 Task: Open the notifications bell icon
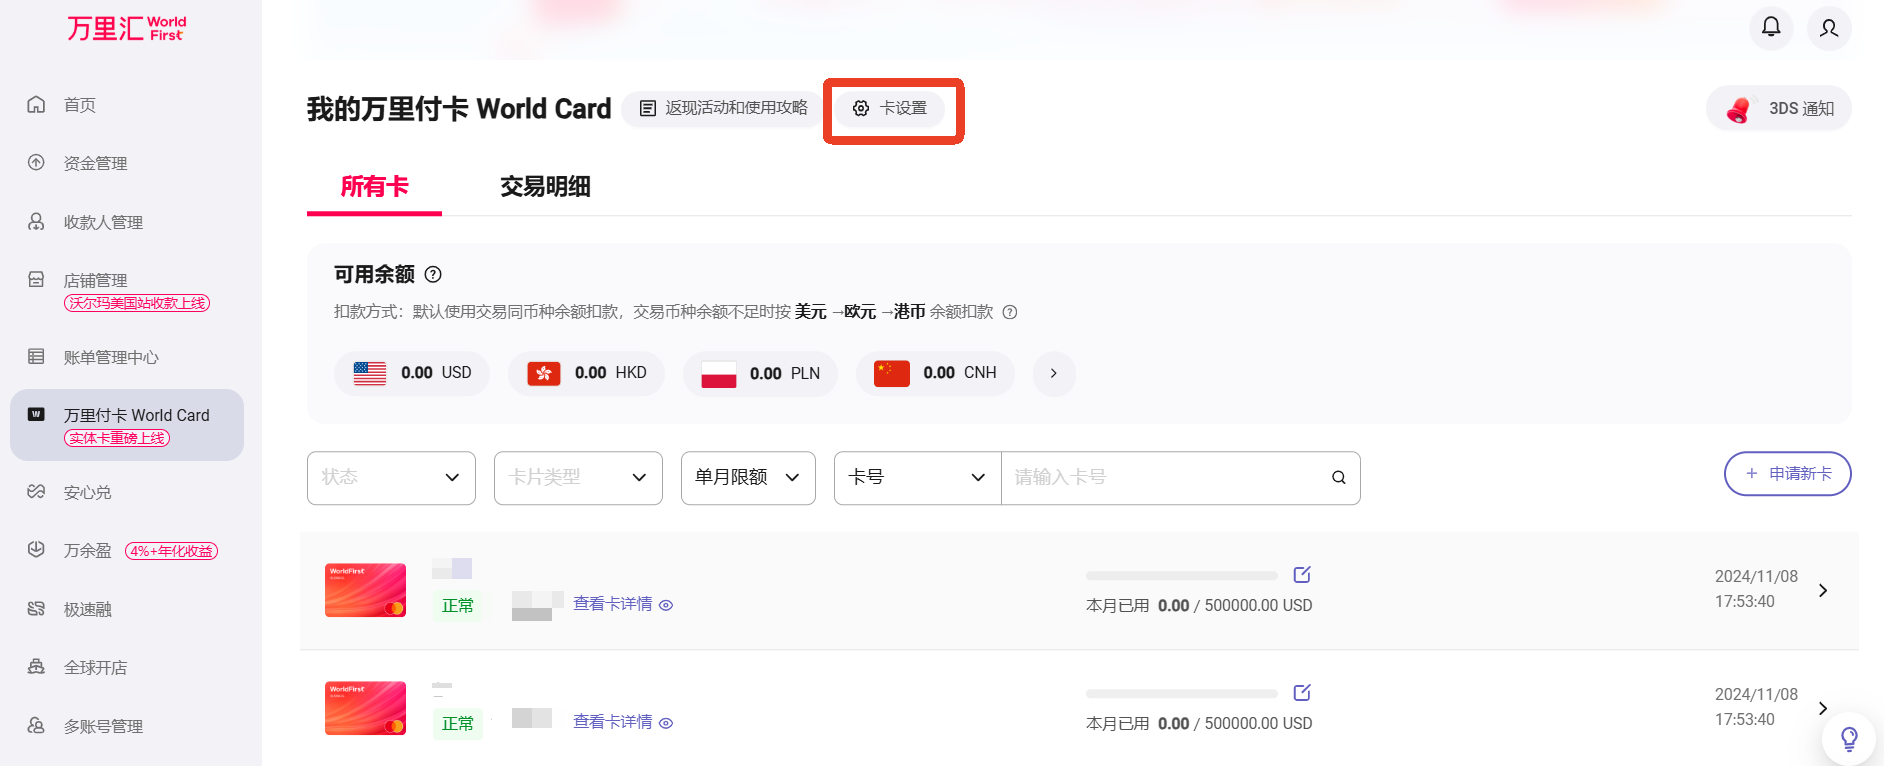1770,27
